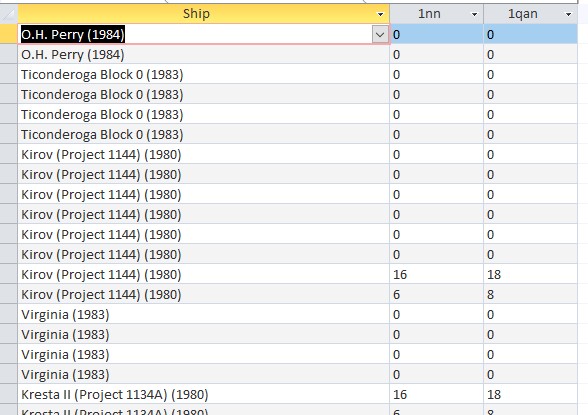
Task: Click the row selector for the first Virginia (1983) row
Action: coord(9,315)
